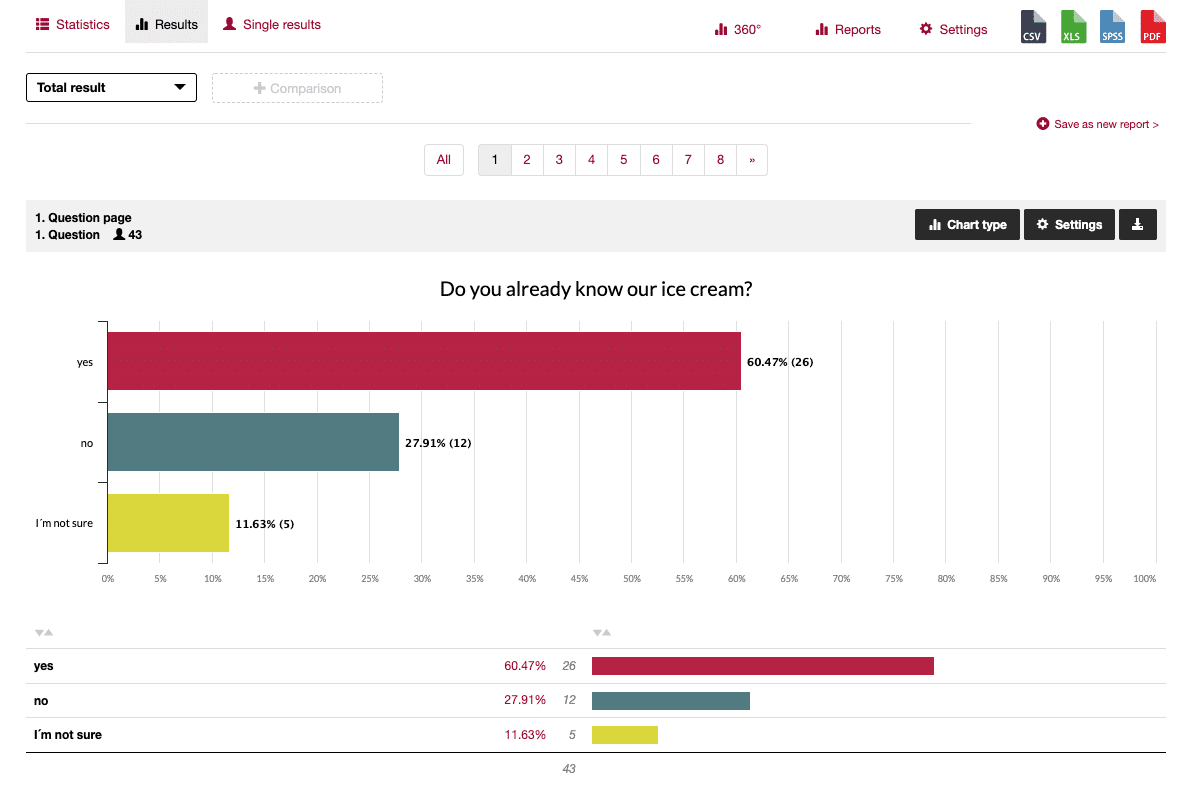Export results as CSV file

tap(1032, 27)
